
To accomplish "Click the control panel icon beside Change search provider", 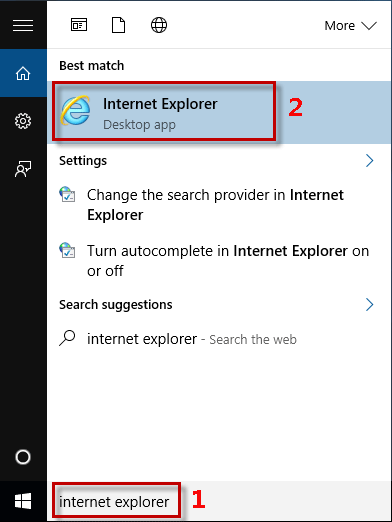I will pos(67,194).
